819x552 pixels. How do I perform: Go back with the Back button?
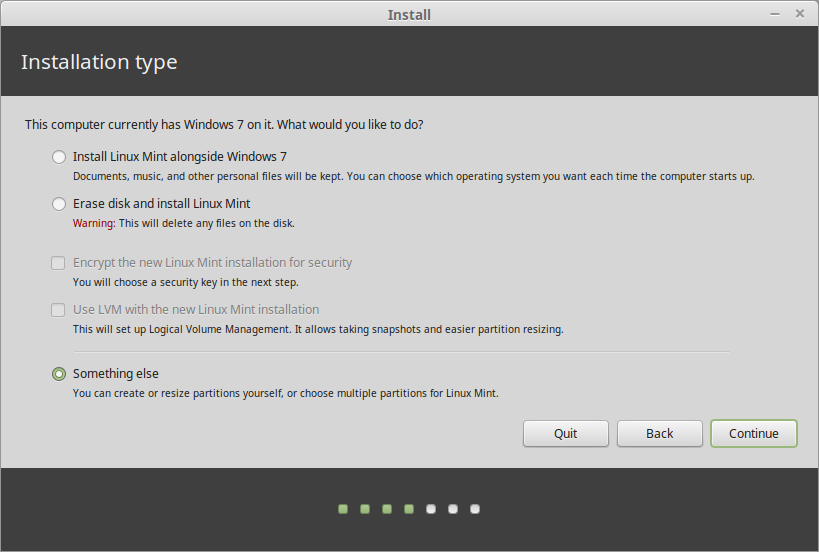660,433
